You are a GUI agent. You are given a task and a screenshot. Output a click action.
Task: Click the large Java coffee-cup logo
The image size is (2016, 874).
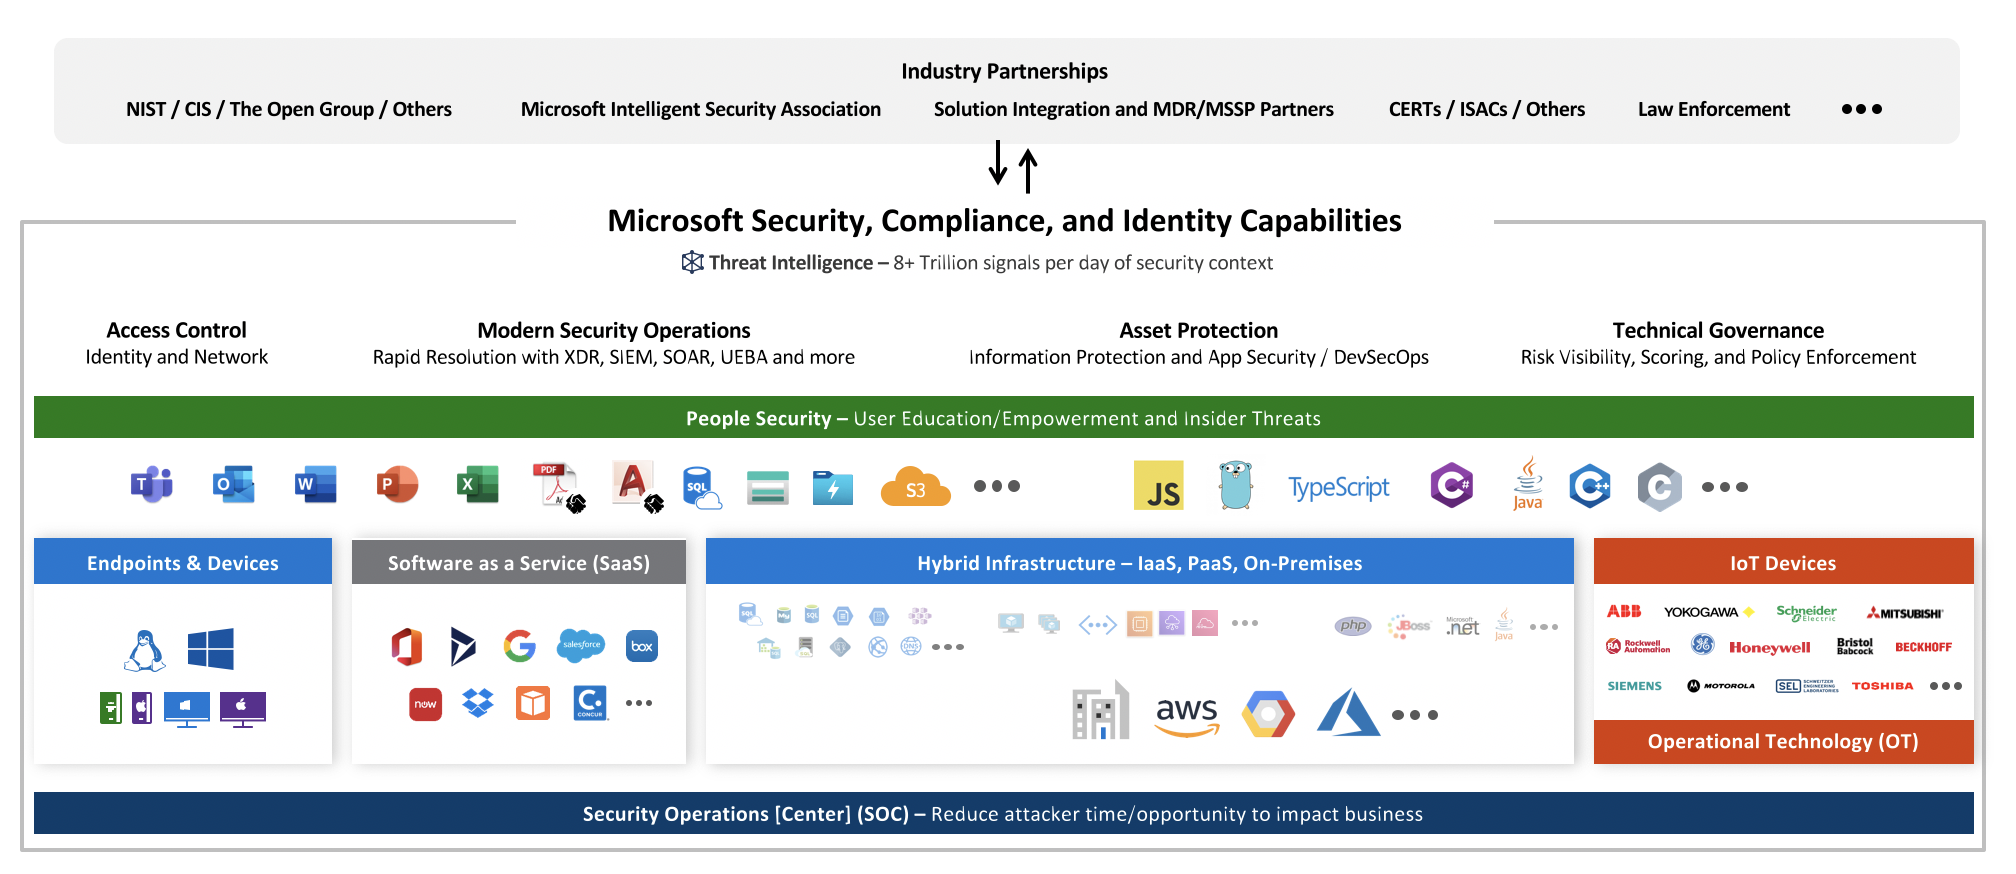(x=1527, y=484)
